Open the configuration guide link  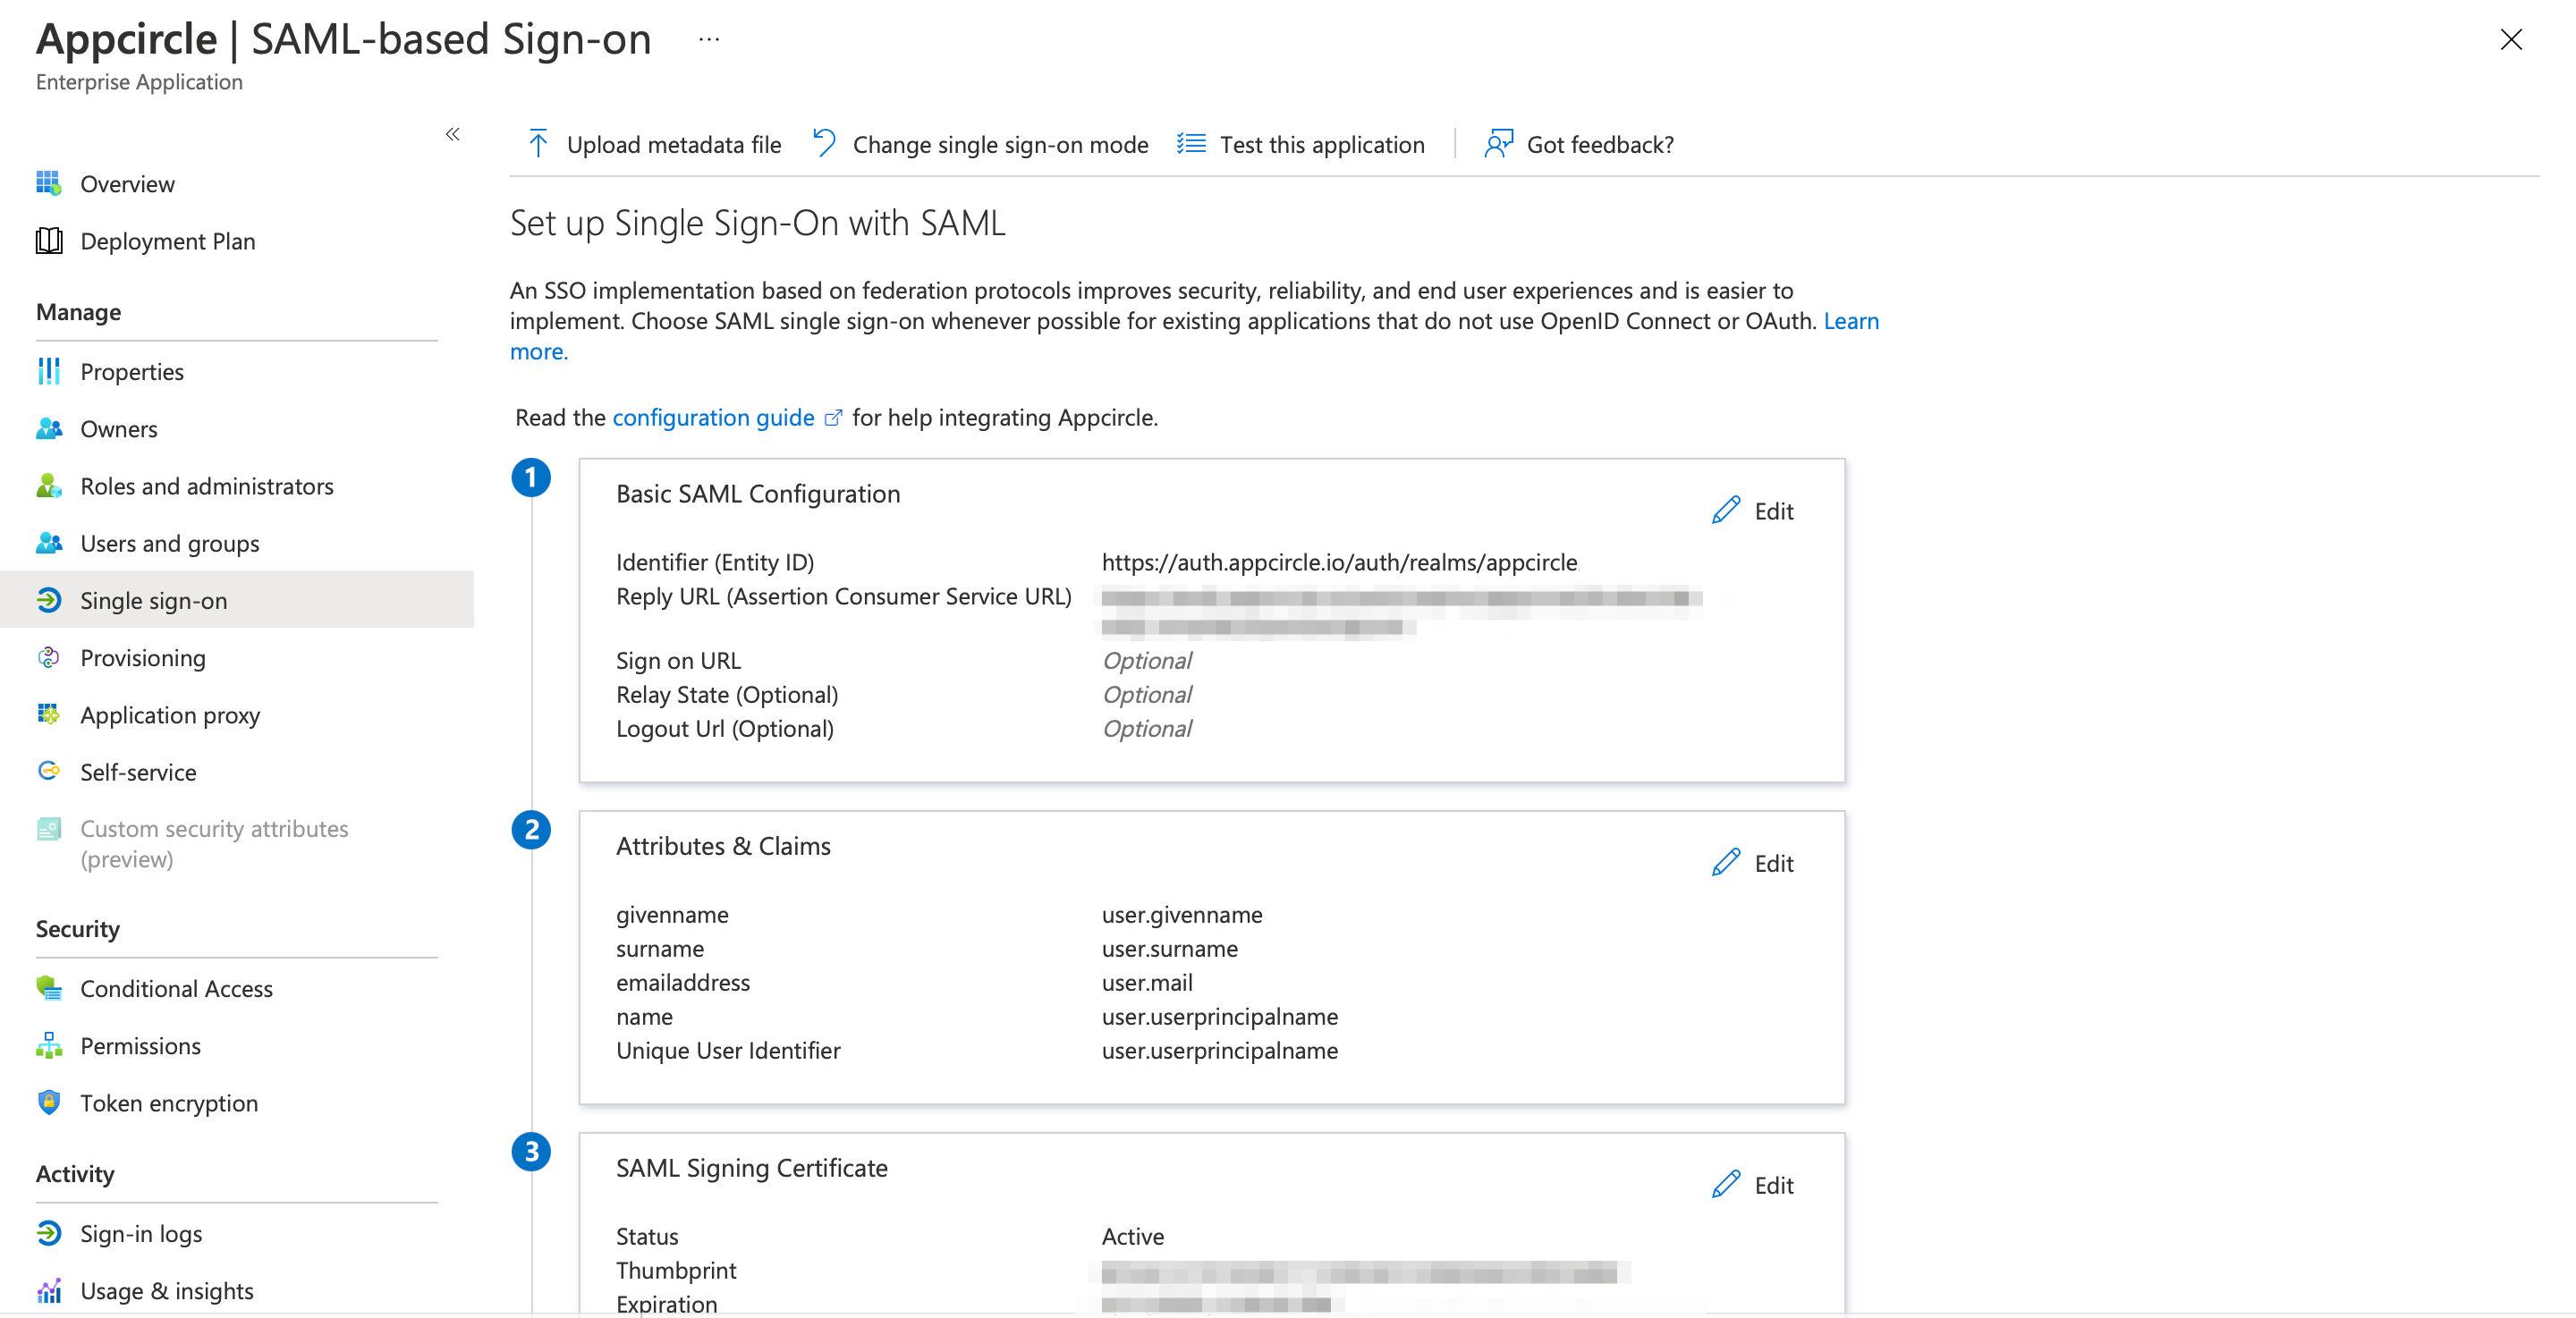click(x=713, y=417)
